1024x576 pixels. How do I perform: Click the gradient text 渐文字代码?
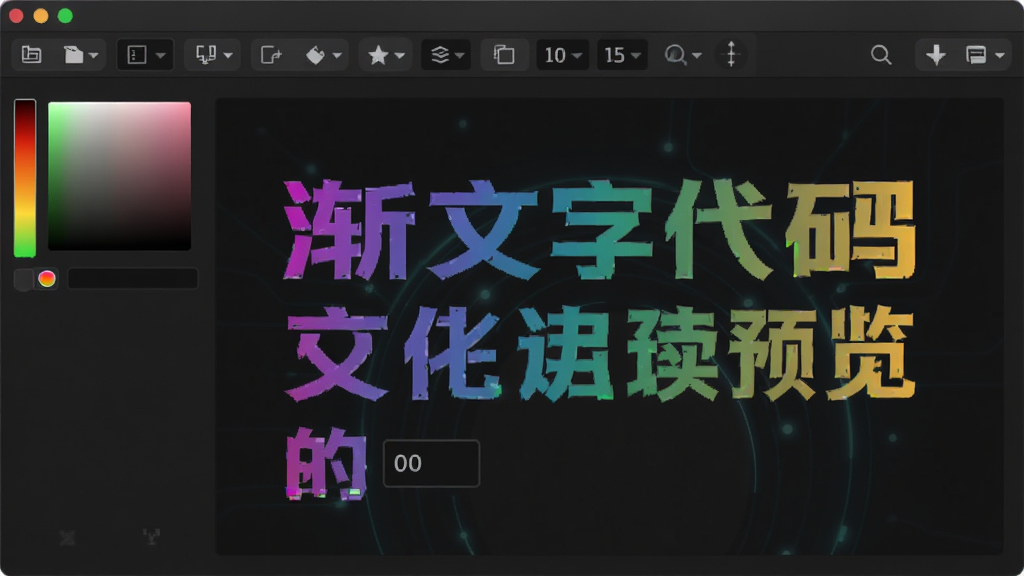point(600,230)
